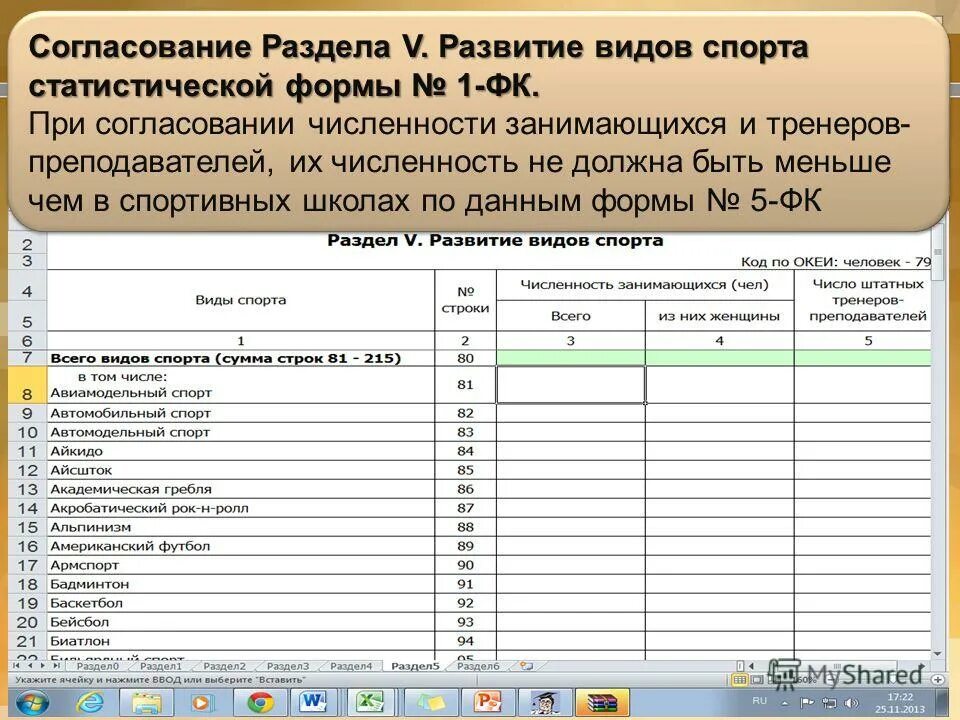
Task: Open Action Center flag in system tray
Action: pyautogui.click(x=807, y=701)
